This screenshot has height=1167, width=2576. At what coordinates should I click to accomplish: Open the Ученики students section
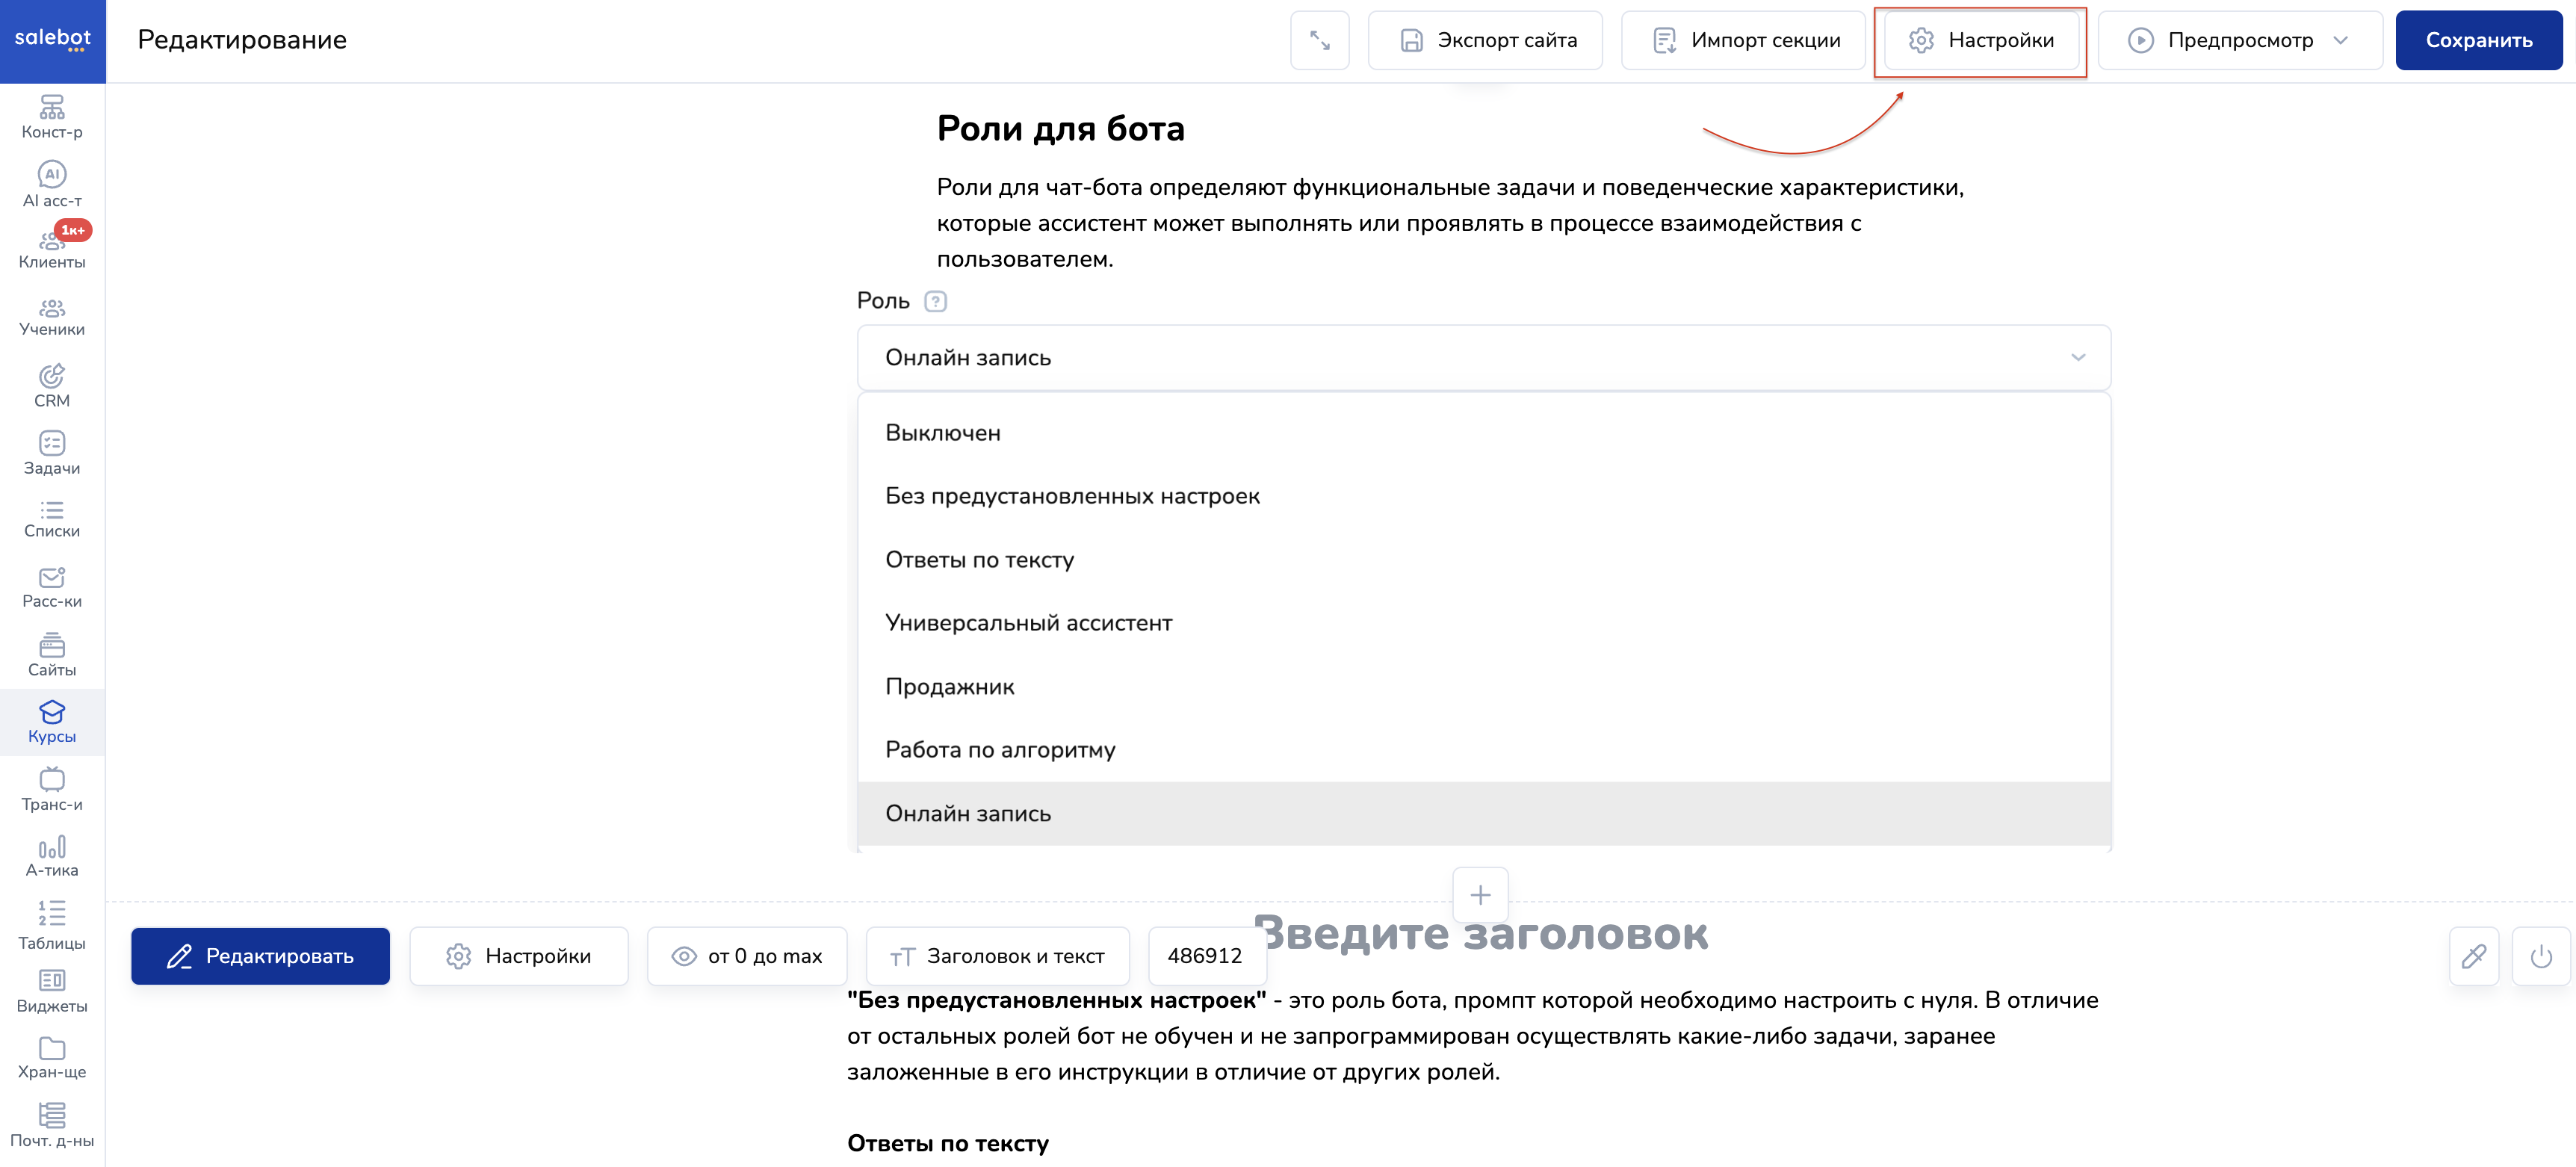(52, 317)
